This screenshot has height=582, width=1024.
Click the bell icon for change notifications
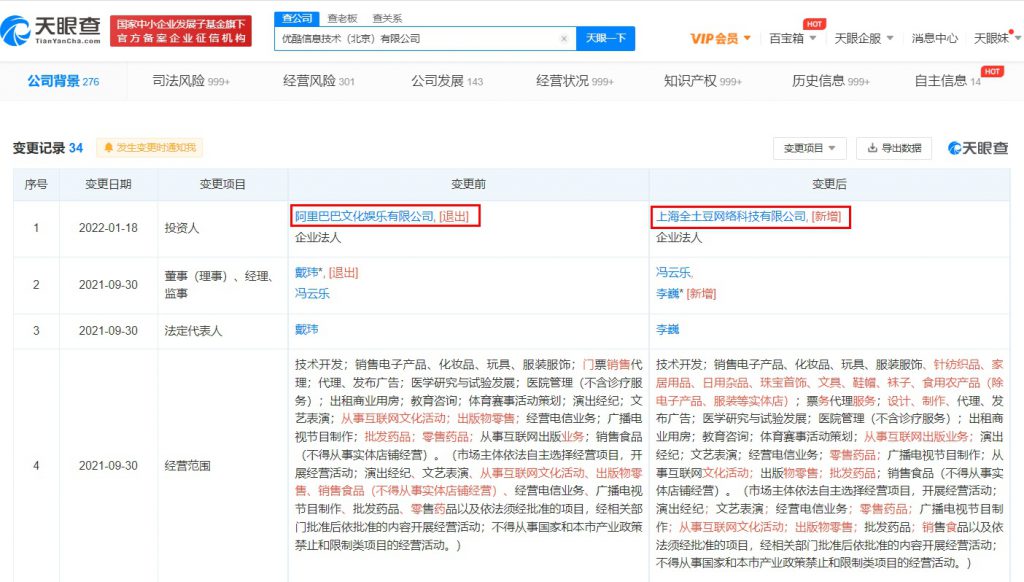point(108,148)
